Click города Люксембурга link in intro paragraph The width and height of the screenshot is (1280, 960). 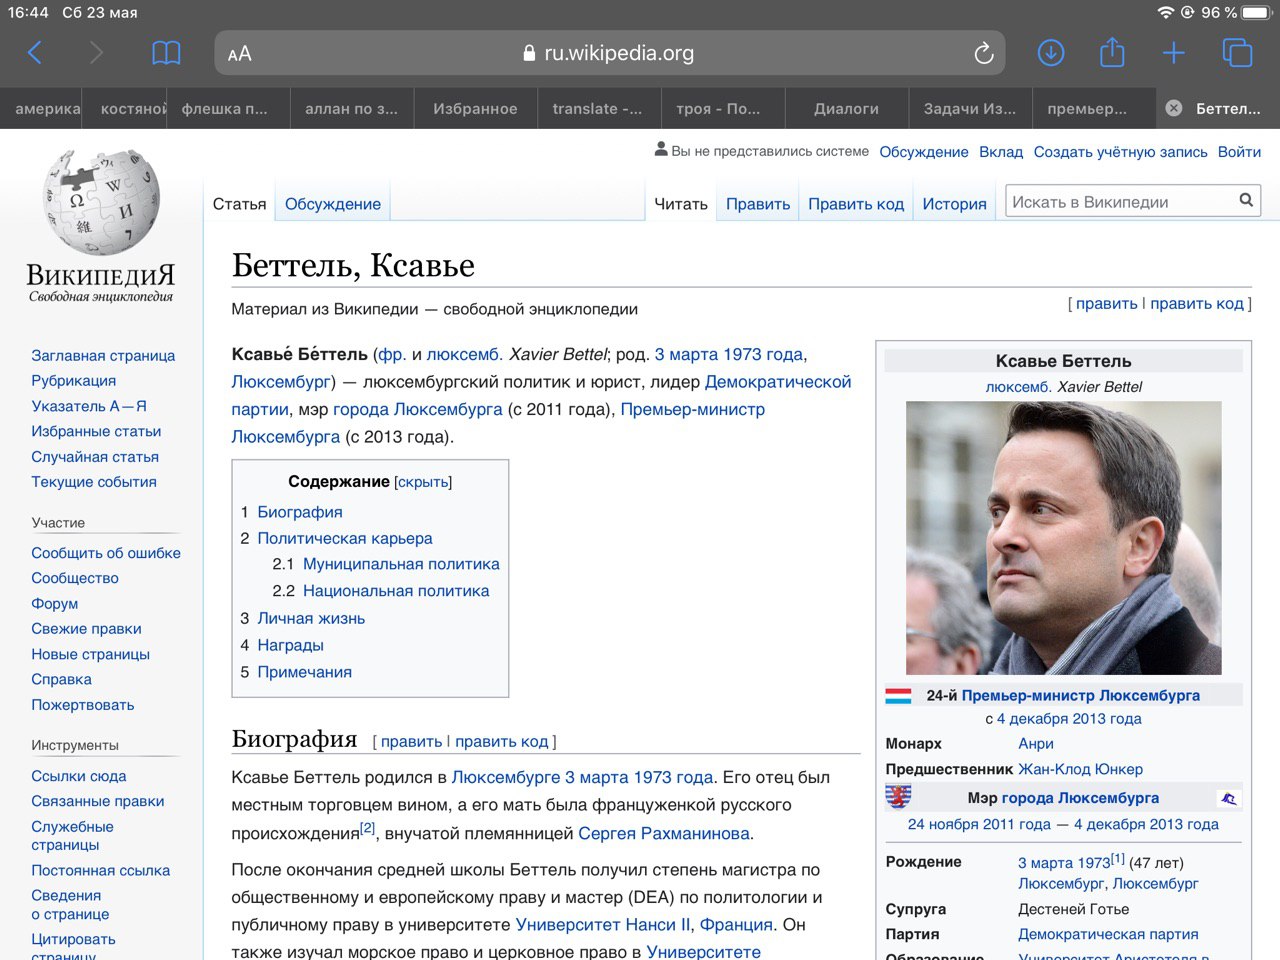point(418,409)
